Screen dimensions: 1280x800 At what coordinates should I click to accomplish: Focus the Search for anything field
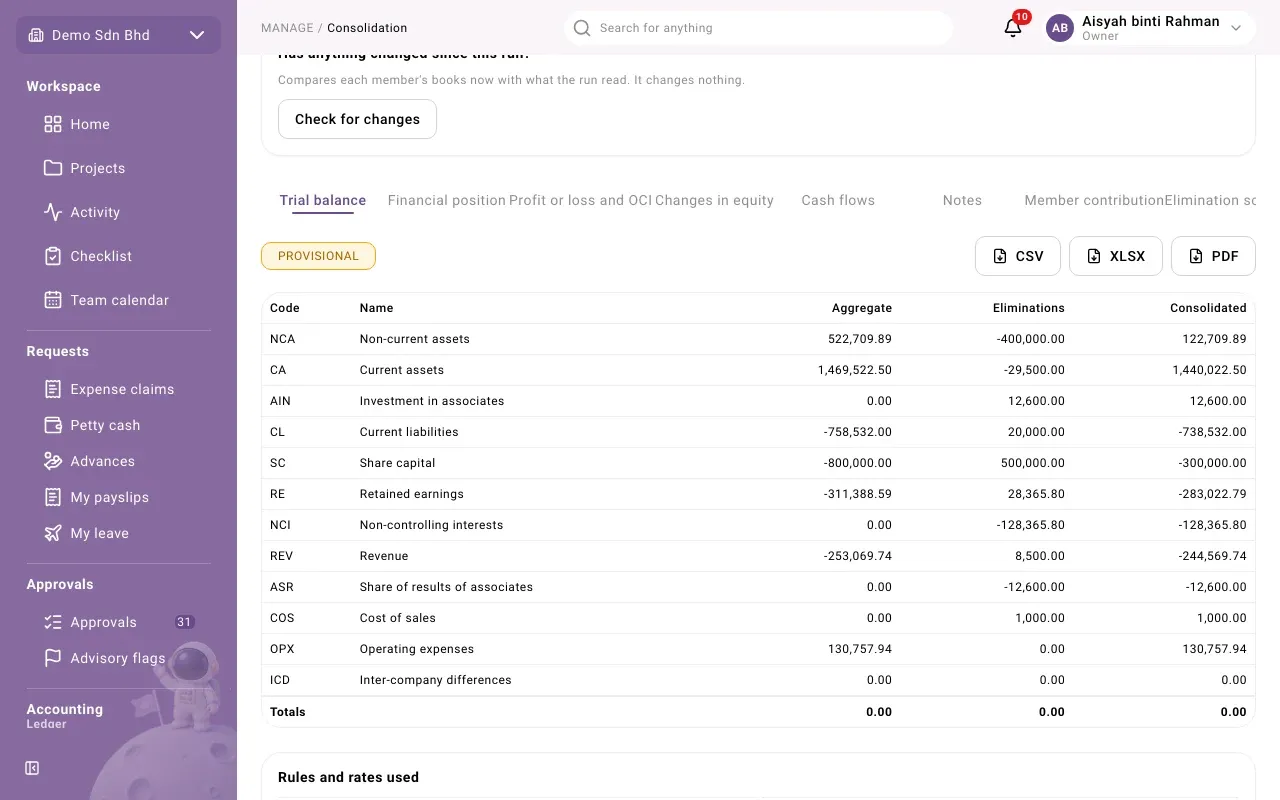point(758,28)
